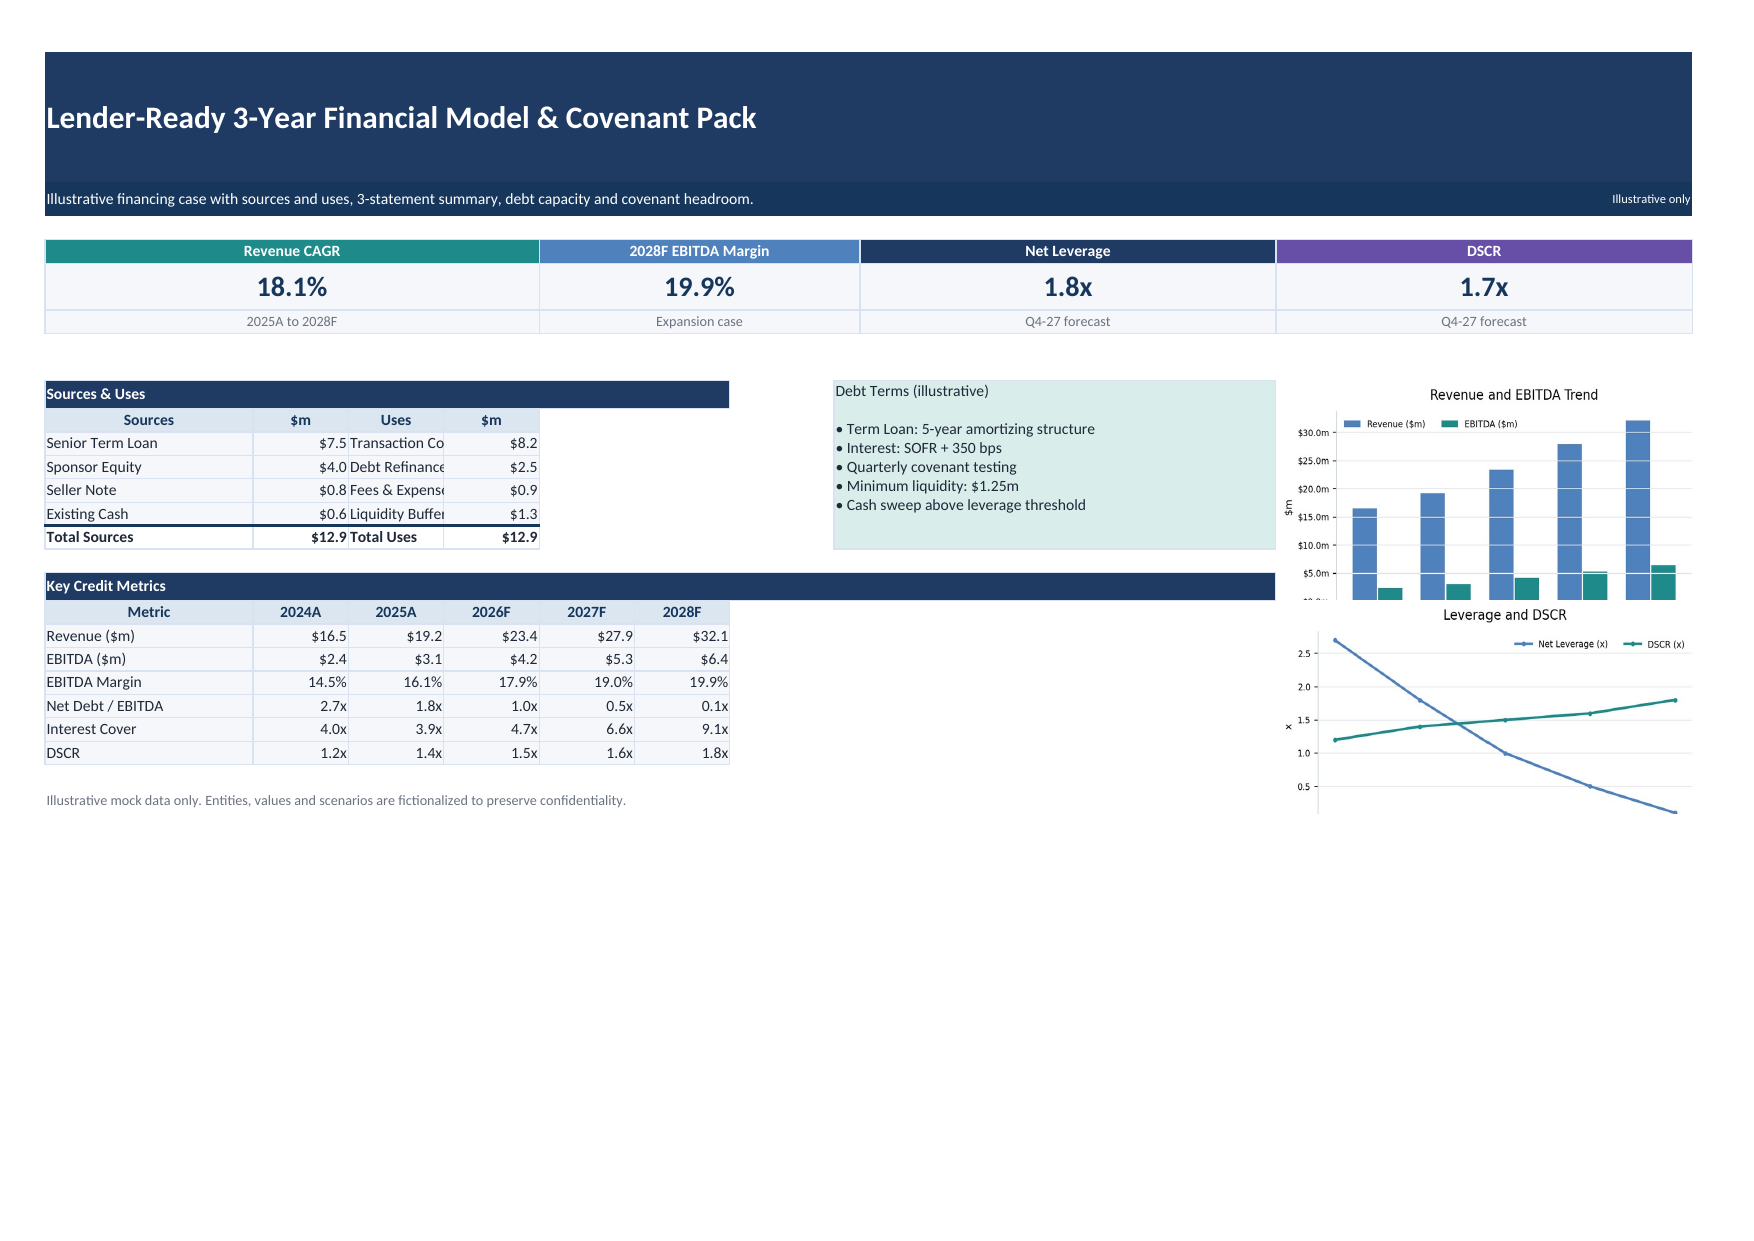Click the $8.2 Transaction Cost amount
This screenshot has height=1241, width=1754.
[492, 443]
